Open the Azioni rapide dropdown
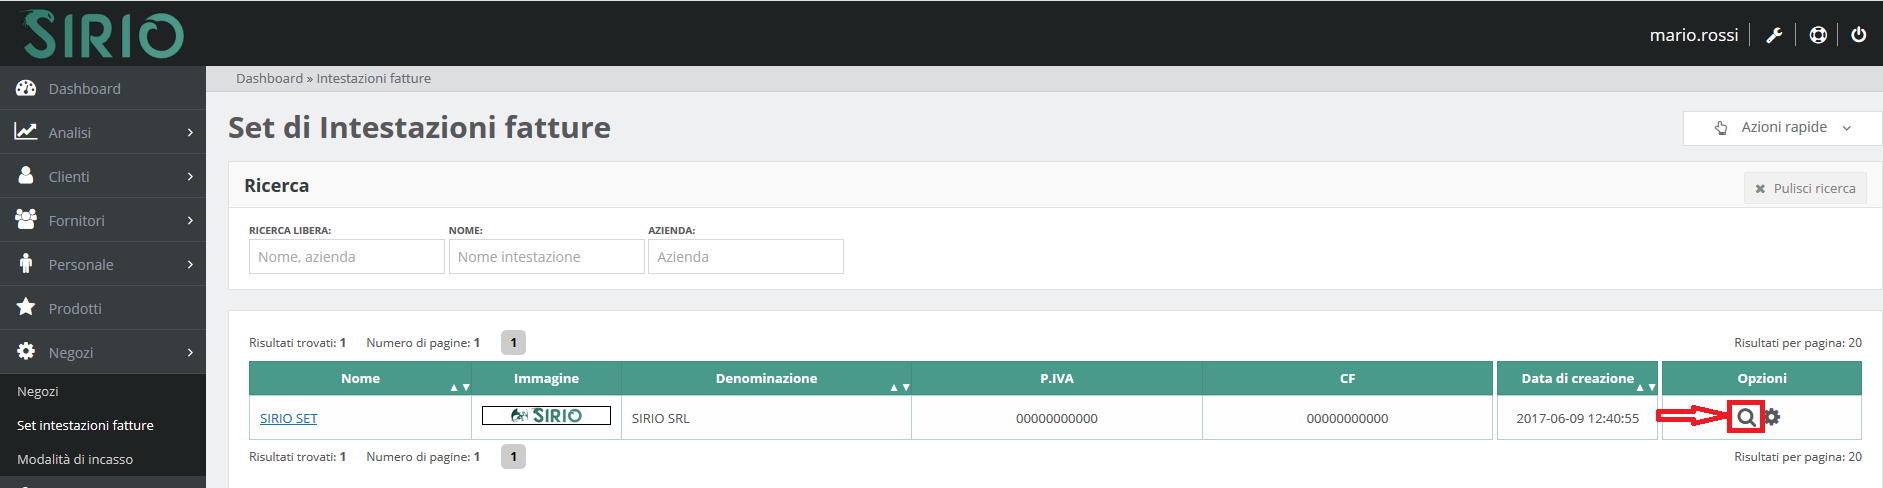The height and width of the screenshot is (488, 1883). tap(1782, 128)
